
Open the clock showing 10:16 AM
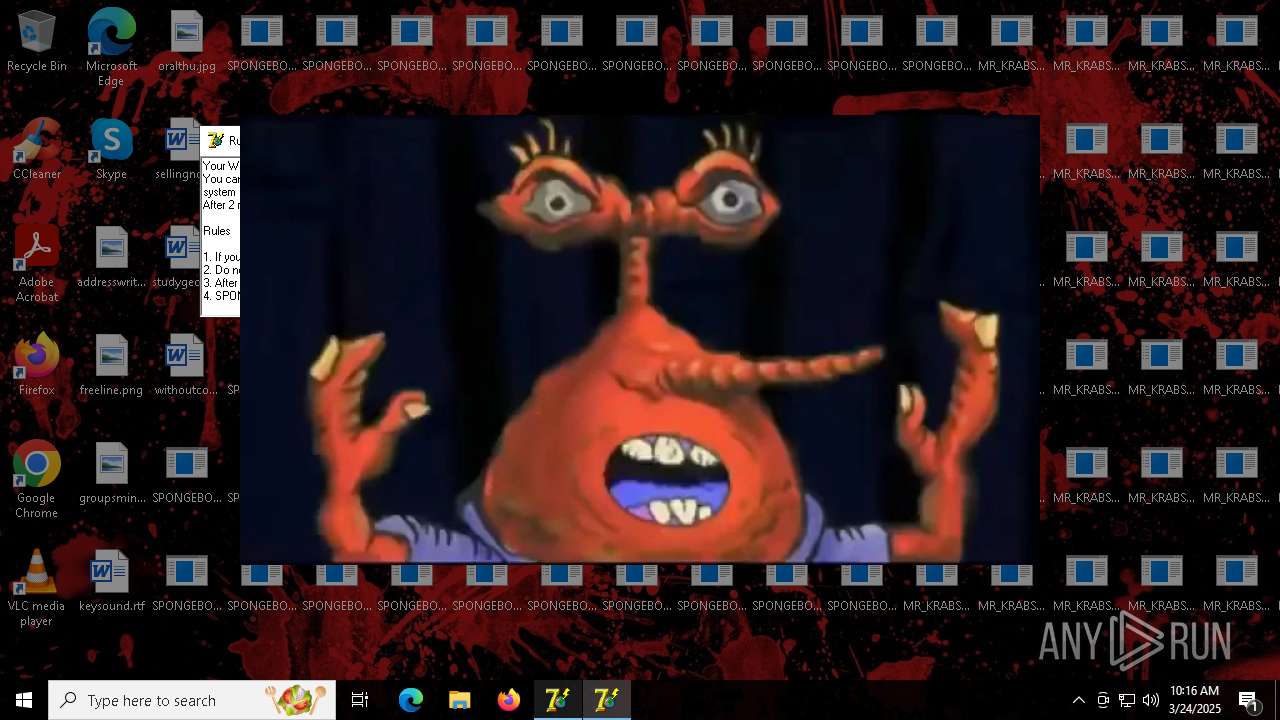pyautogui.click(x=1195, y=700)
